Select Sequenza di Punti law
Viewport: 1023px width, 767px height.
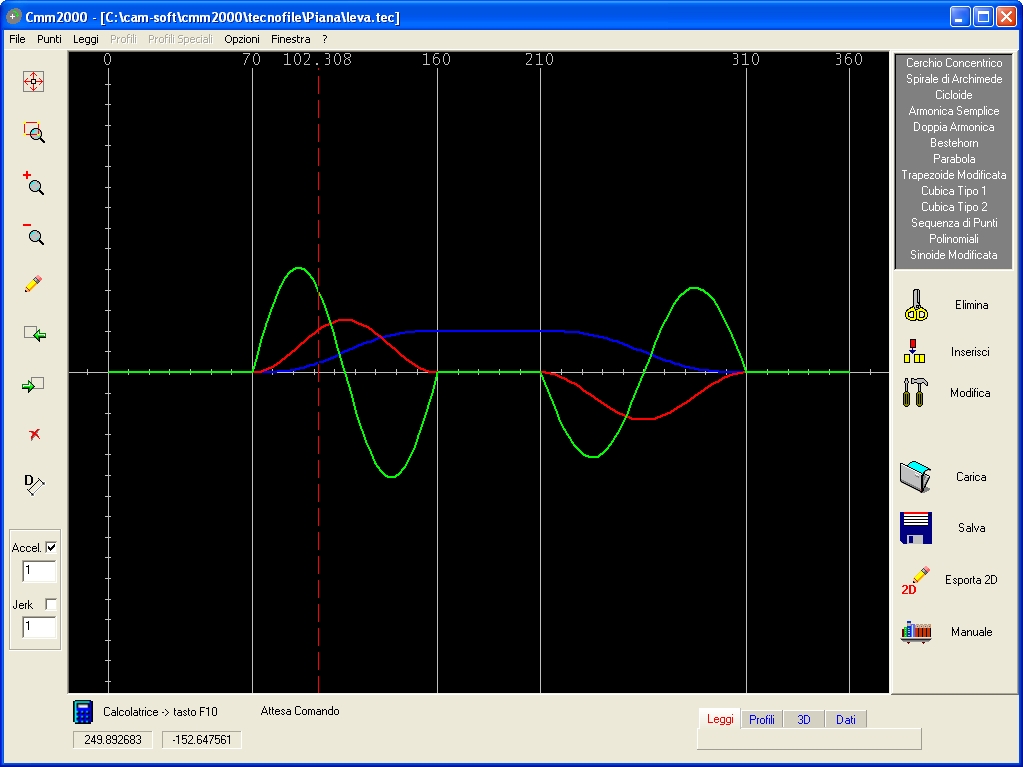pos(954,223)
